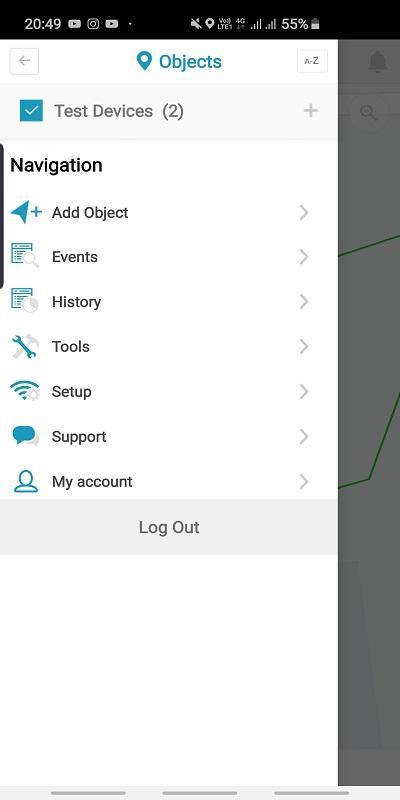Click the Add Object arrow-plus icon
The image size is (400, 800).
(x=26, y=212)
